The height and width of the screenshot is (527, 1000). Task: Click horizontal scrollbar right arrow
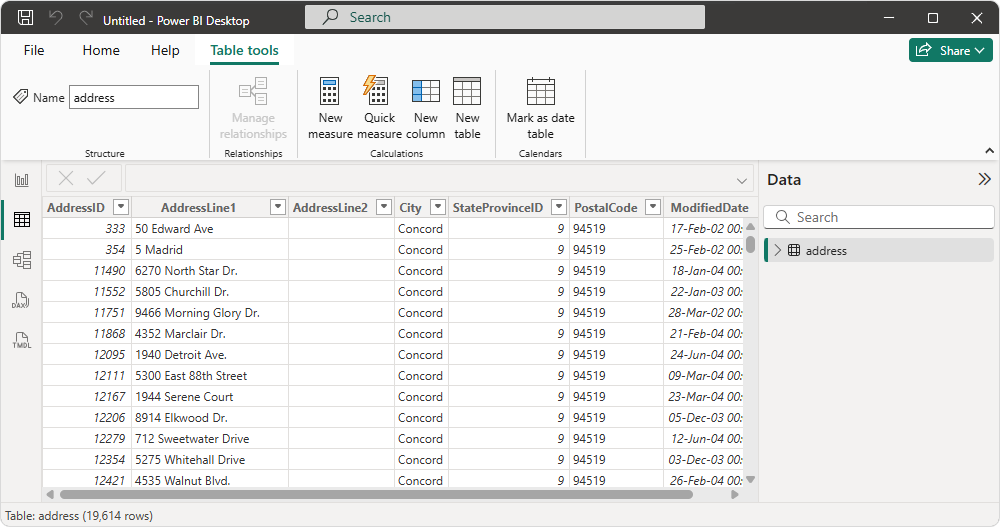(x=735, y=494)
